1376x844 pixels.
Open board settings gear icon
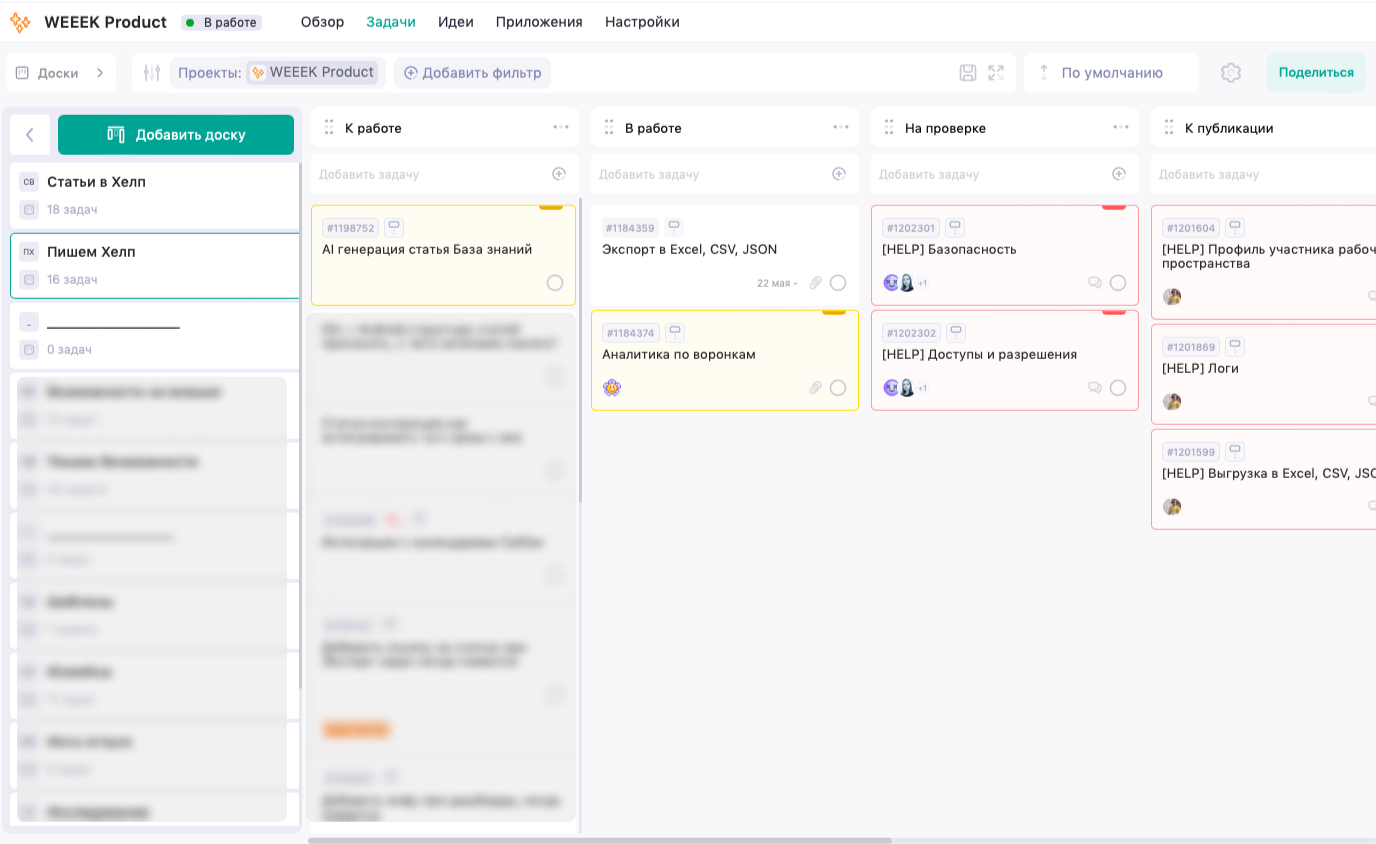pyautogui.click(x=1231, y=73)
